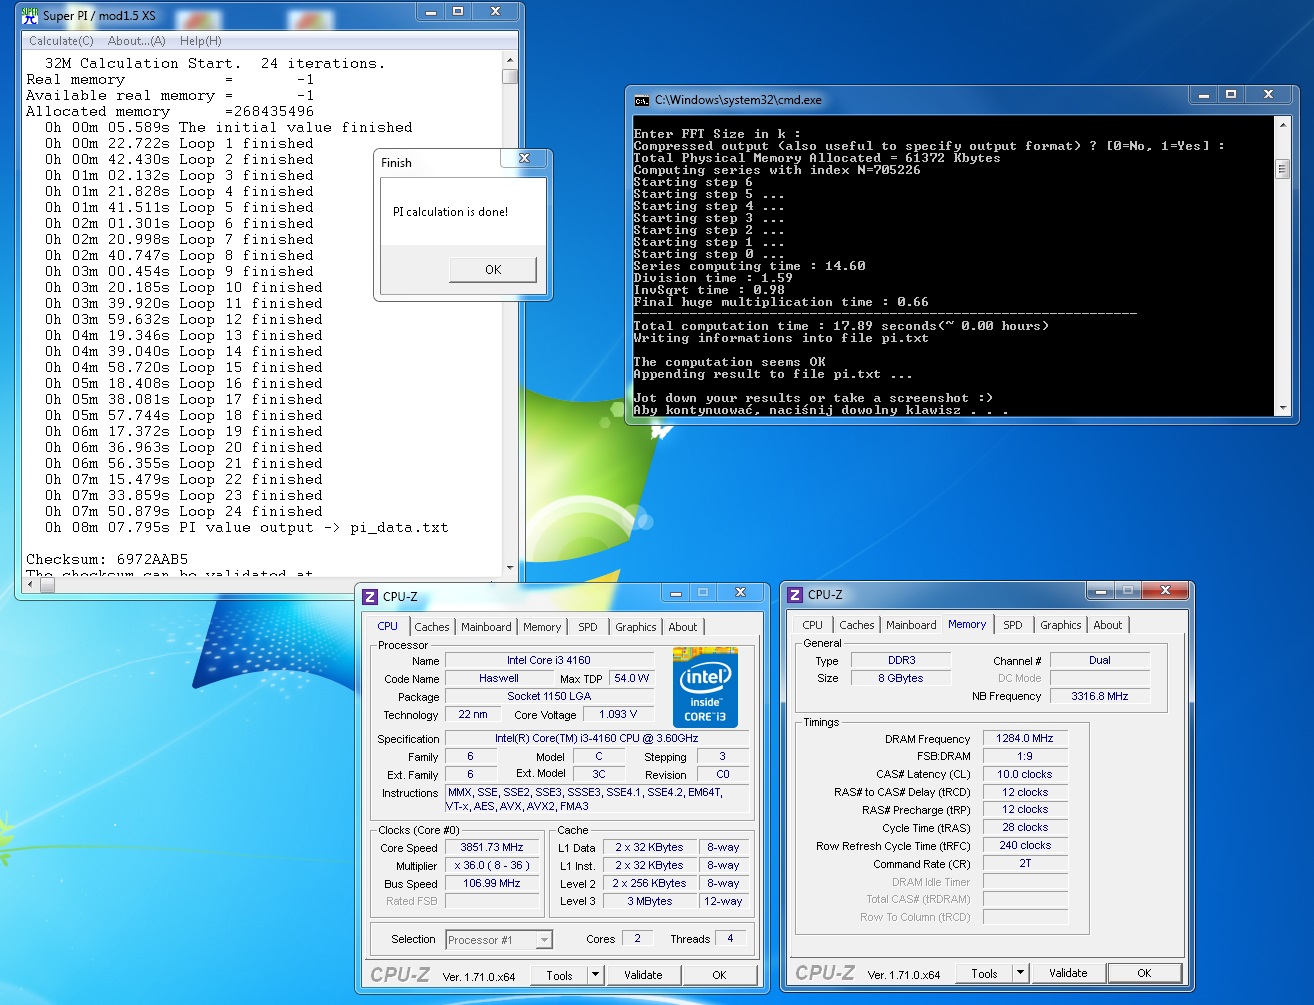Switch to About tab in left CPU-Z
This screenshot has width=1314, height=1005.
(683, 627)
